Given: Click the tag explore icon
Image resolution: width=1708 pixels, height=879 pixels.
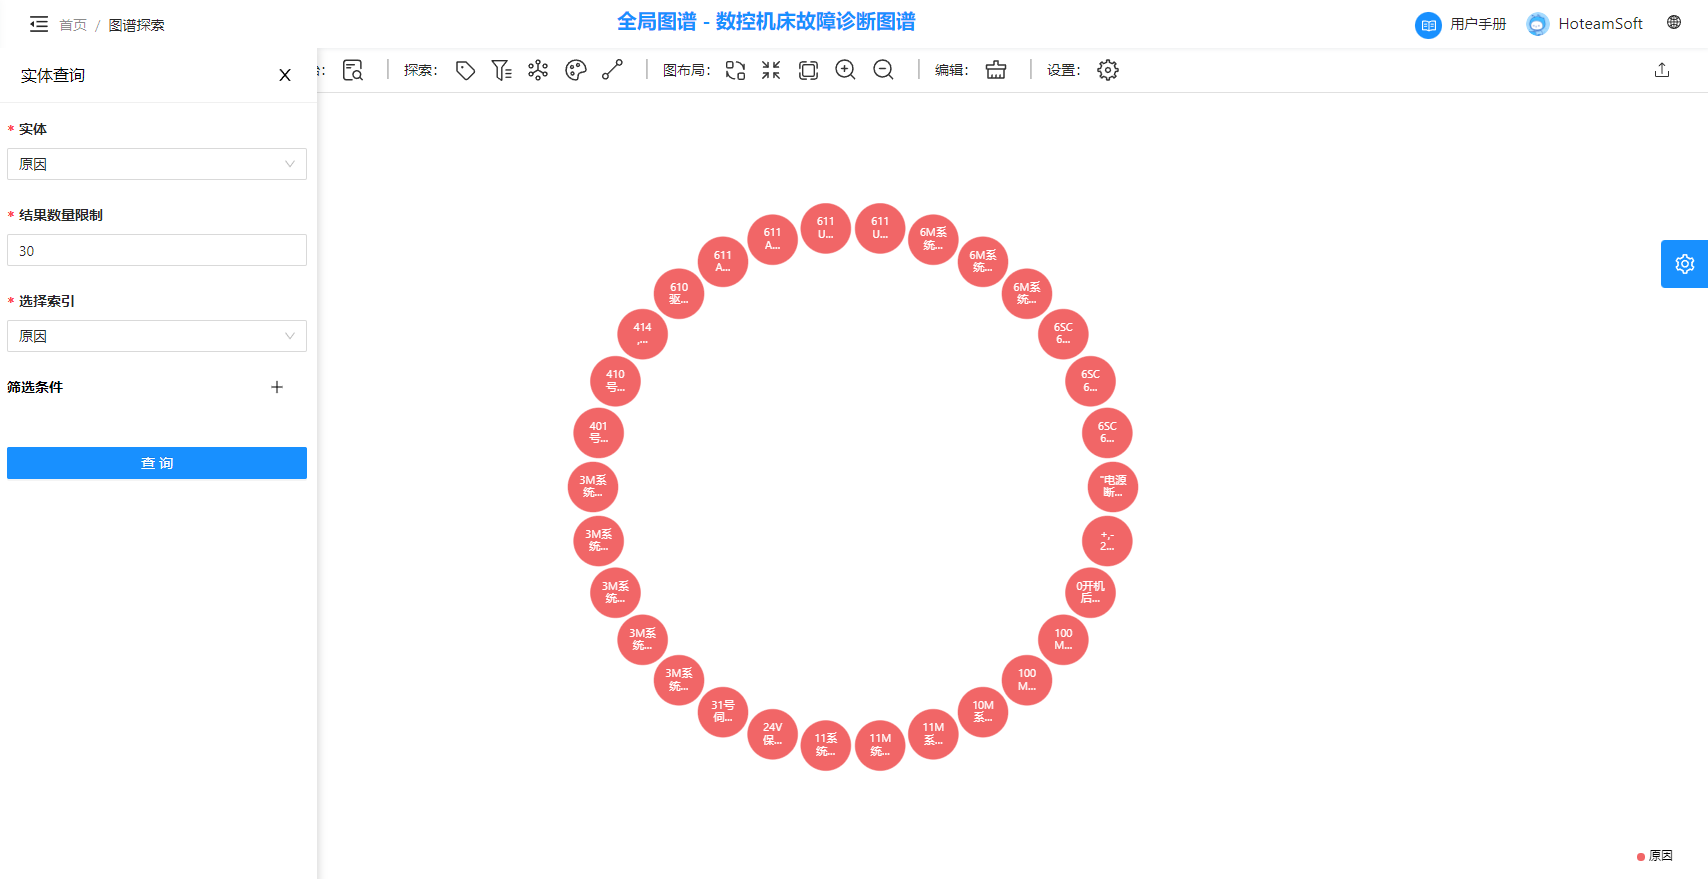Looking at the screenshot, I should (x=465, y=70).
